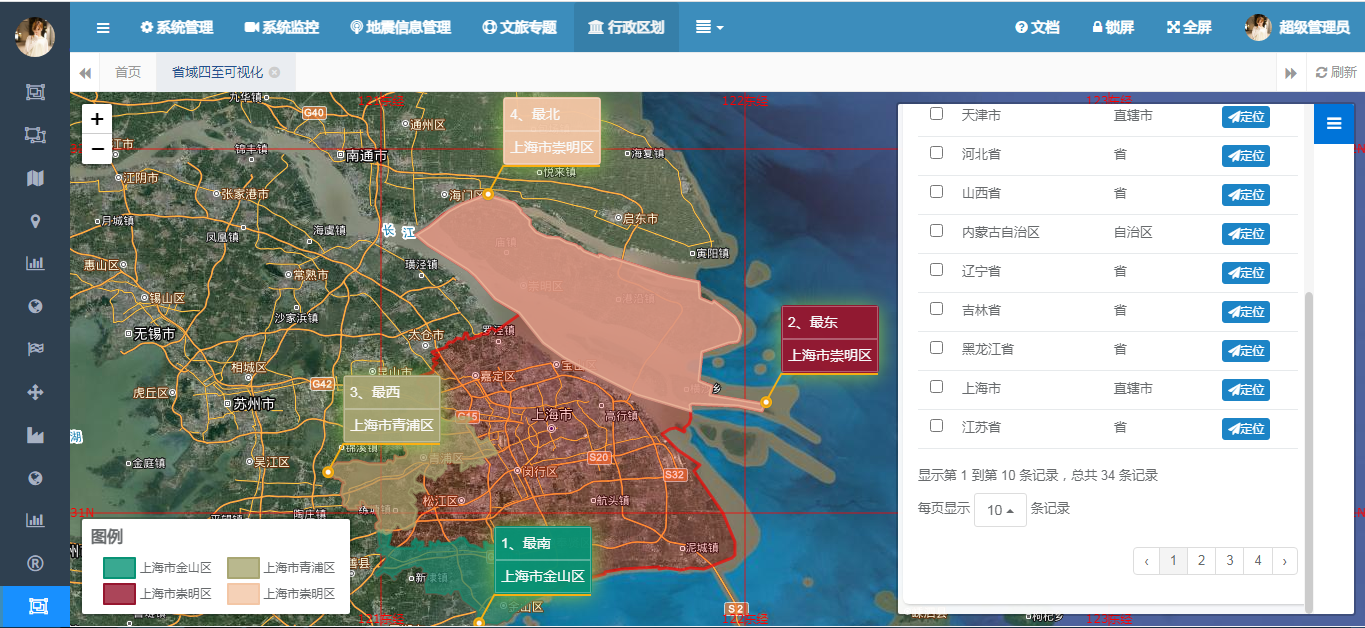Click the blue highlighted active sidebar icon
1365x628 pixels.
(x=35, y=606)
